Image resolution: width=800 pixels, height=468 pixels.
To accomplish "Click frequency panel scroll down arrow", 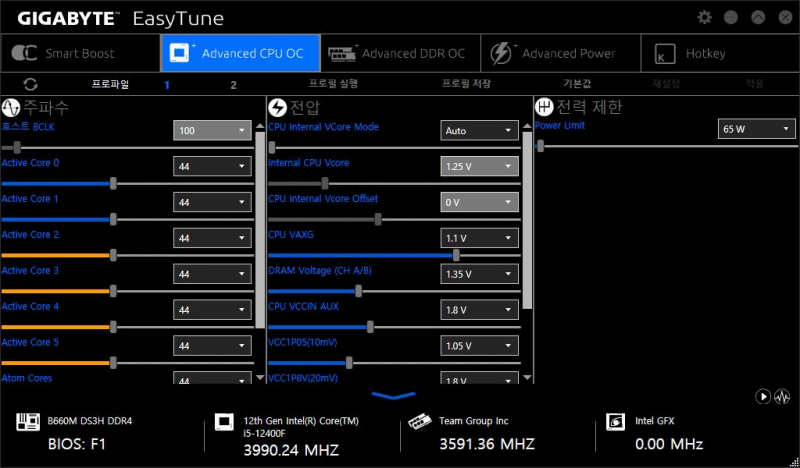I will click(x=260, y=378).
